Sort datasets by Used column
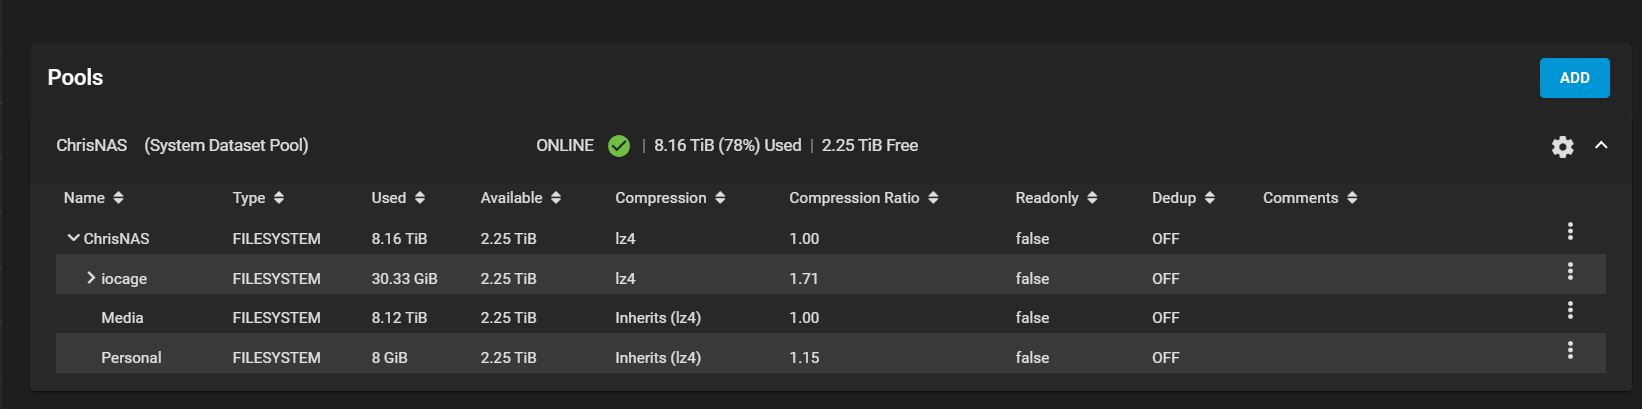The height and width of the screenshot is (409, 1642). (398, 198)
